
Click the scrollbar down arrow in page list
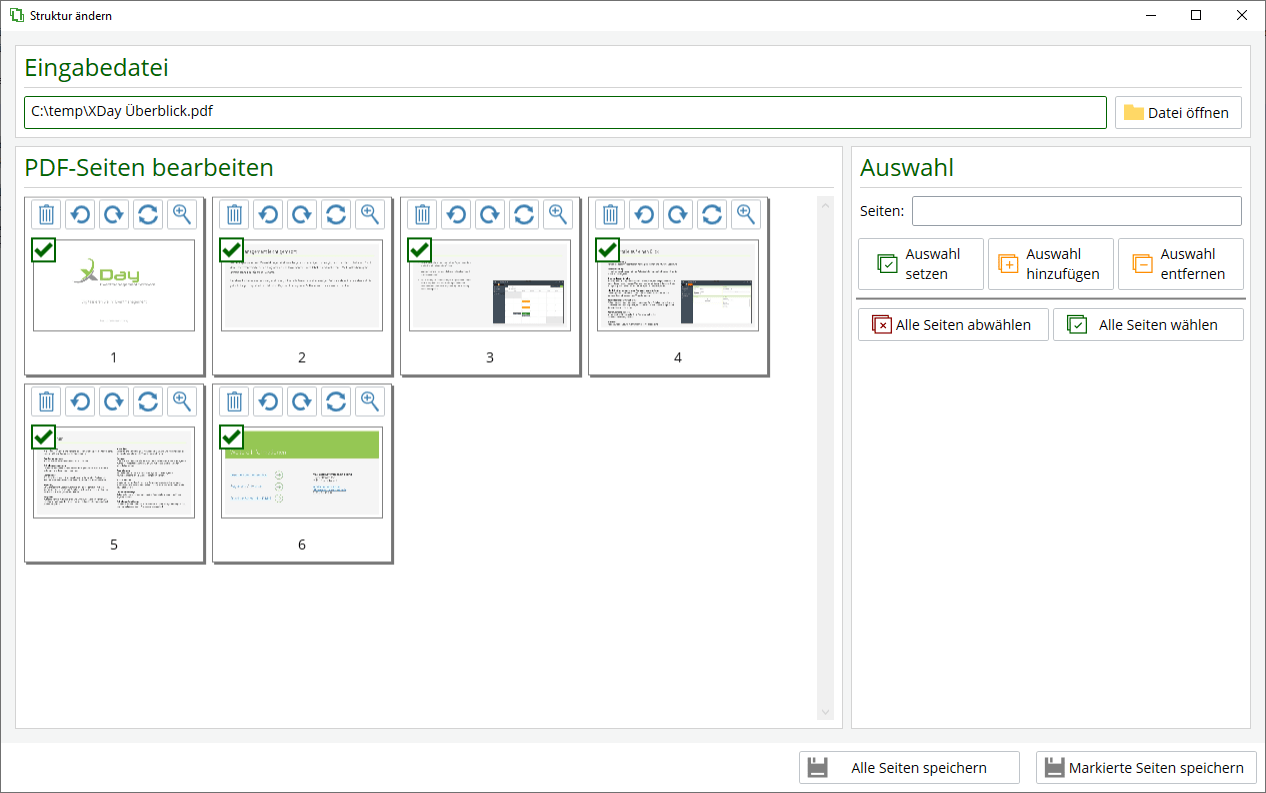pyautogui.click(x=825, y=712)
